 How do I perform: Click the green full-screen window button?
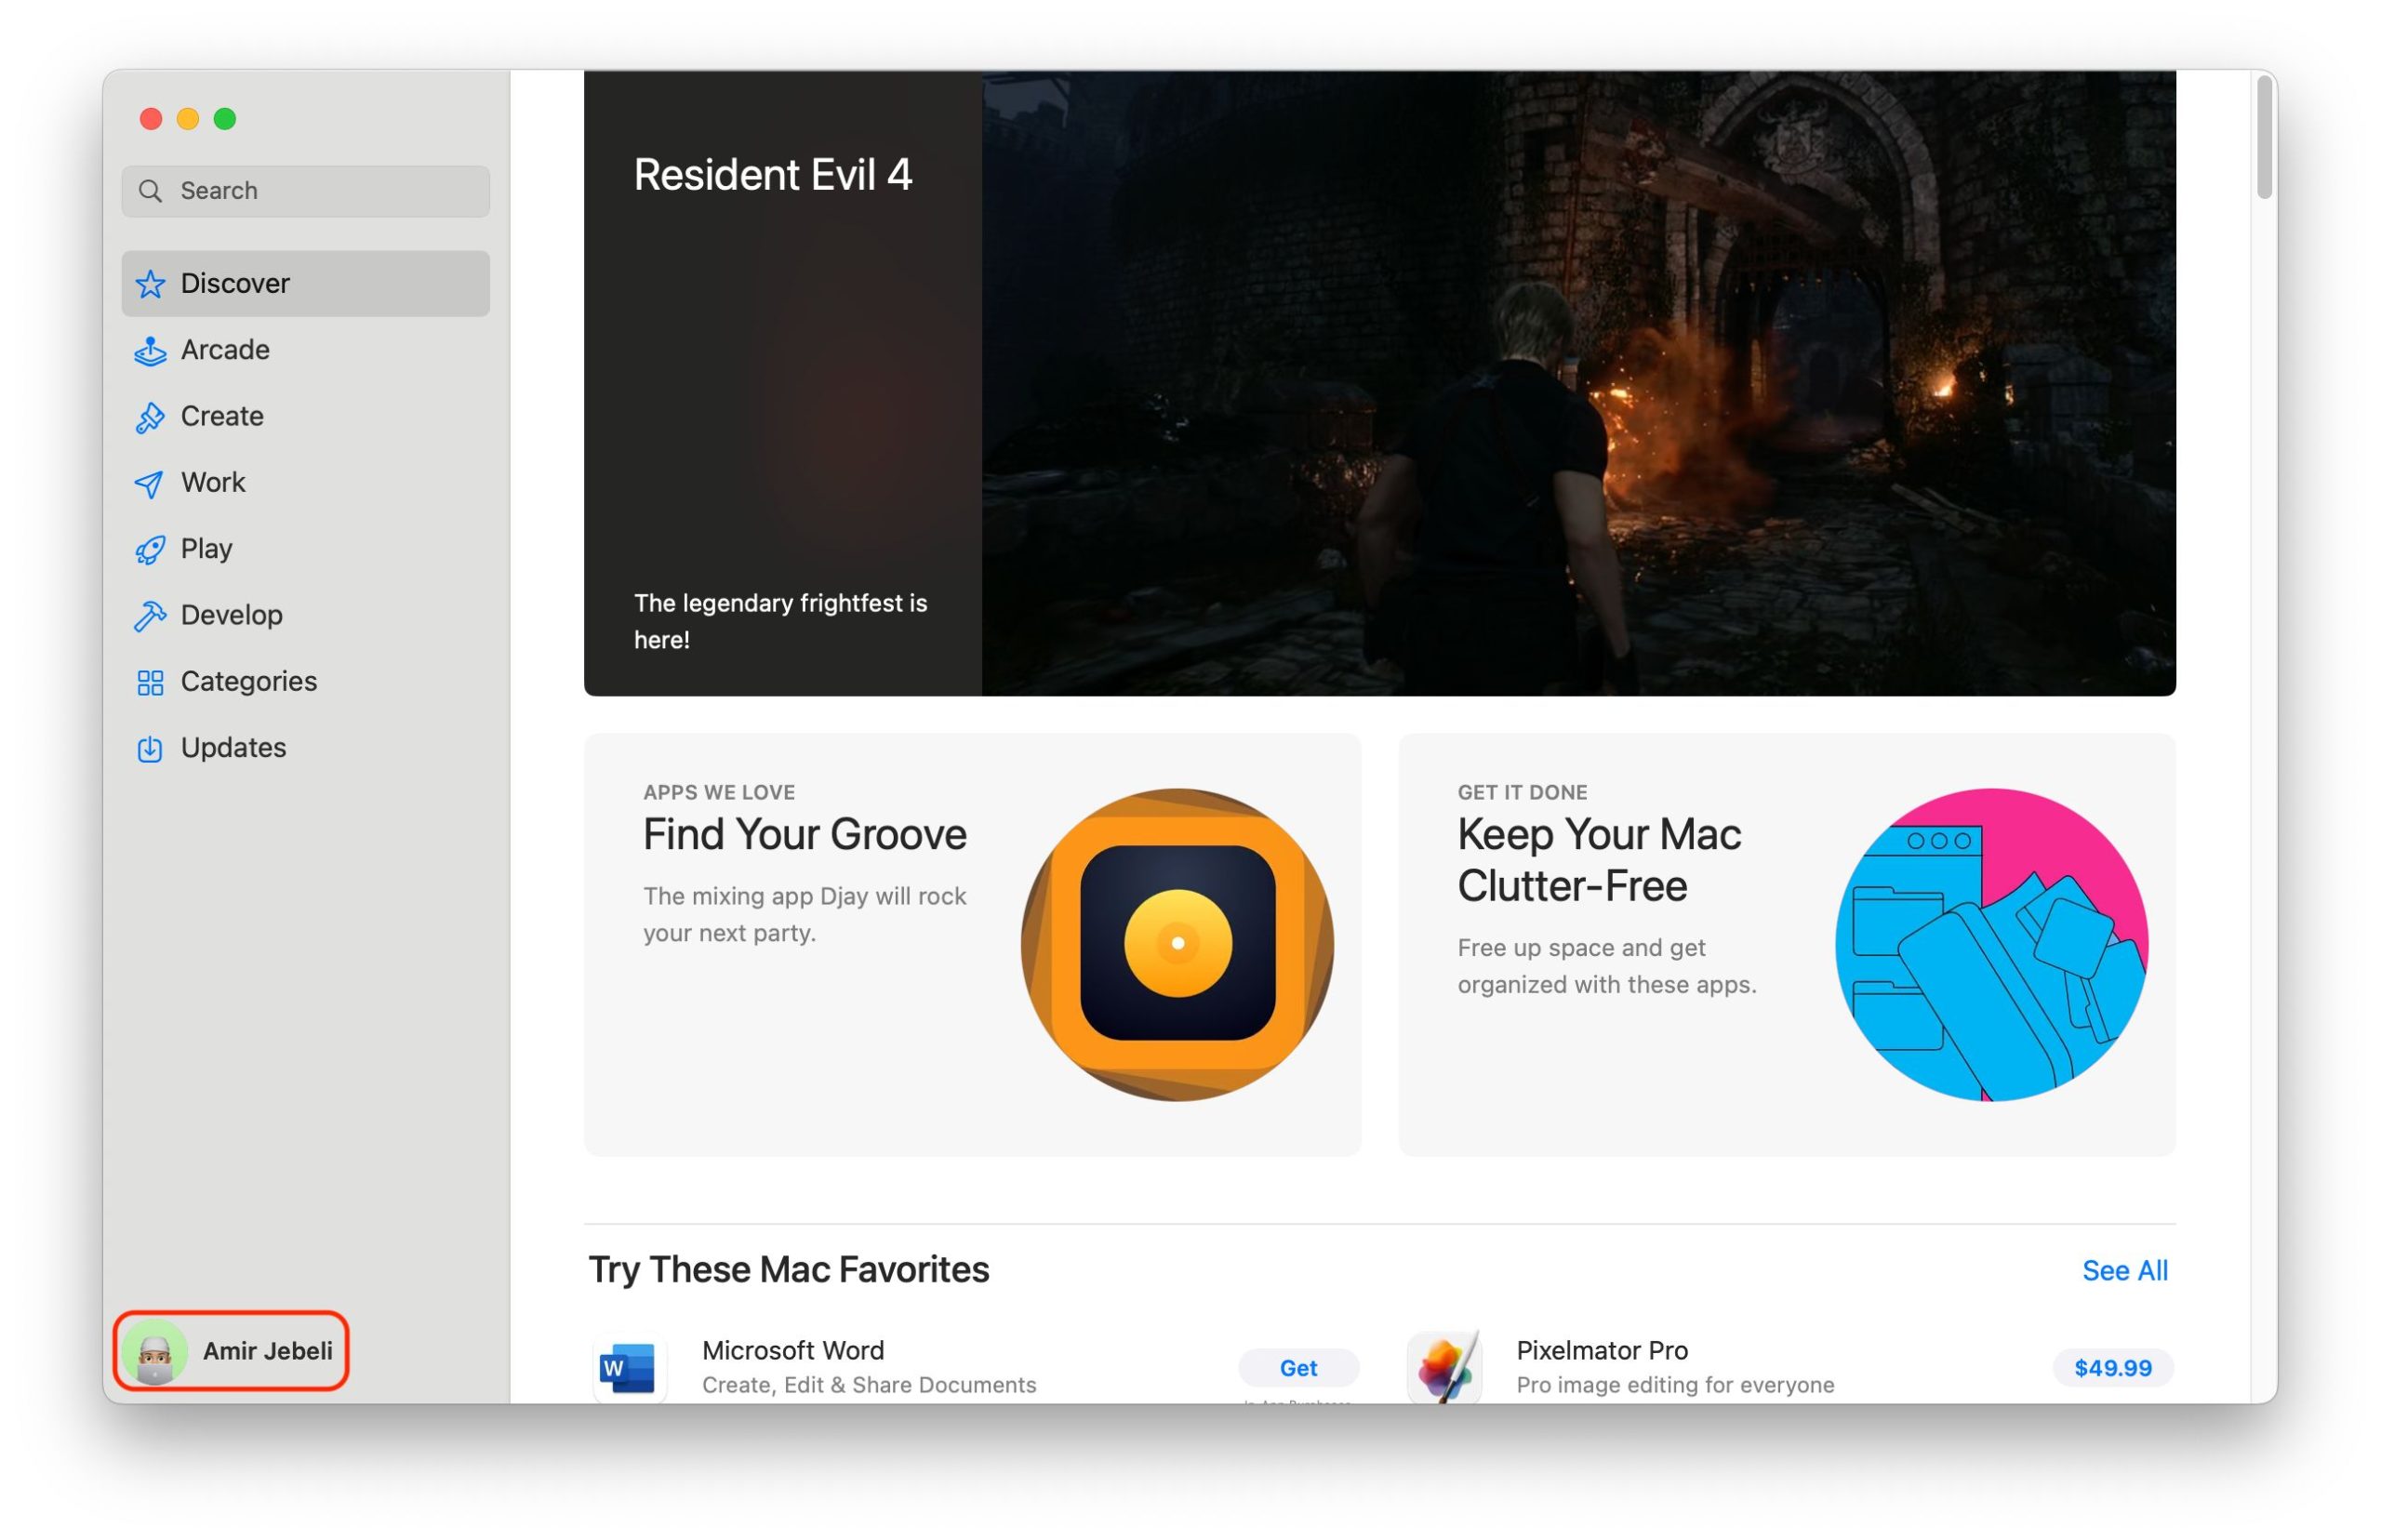tap(225, 119)
